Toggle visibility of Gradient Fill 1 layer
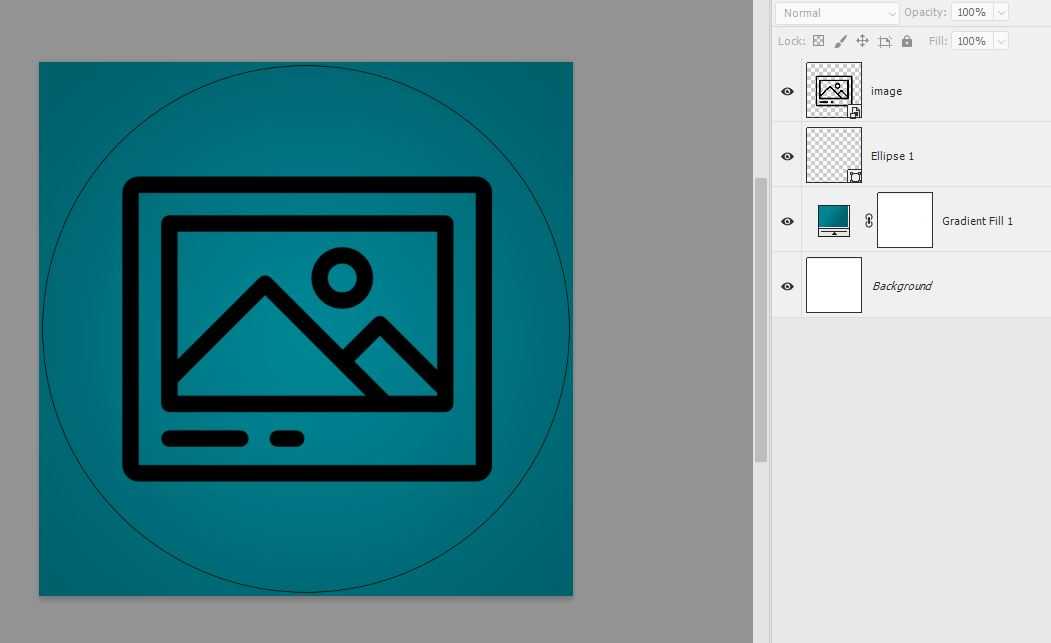 [787, 221]
